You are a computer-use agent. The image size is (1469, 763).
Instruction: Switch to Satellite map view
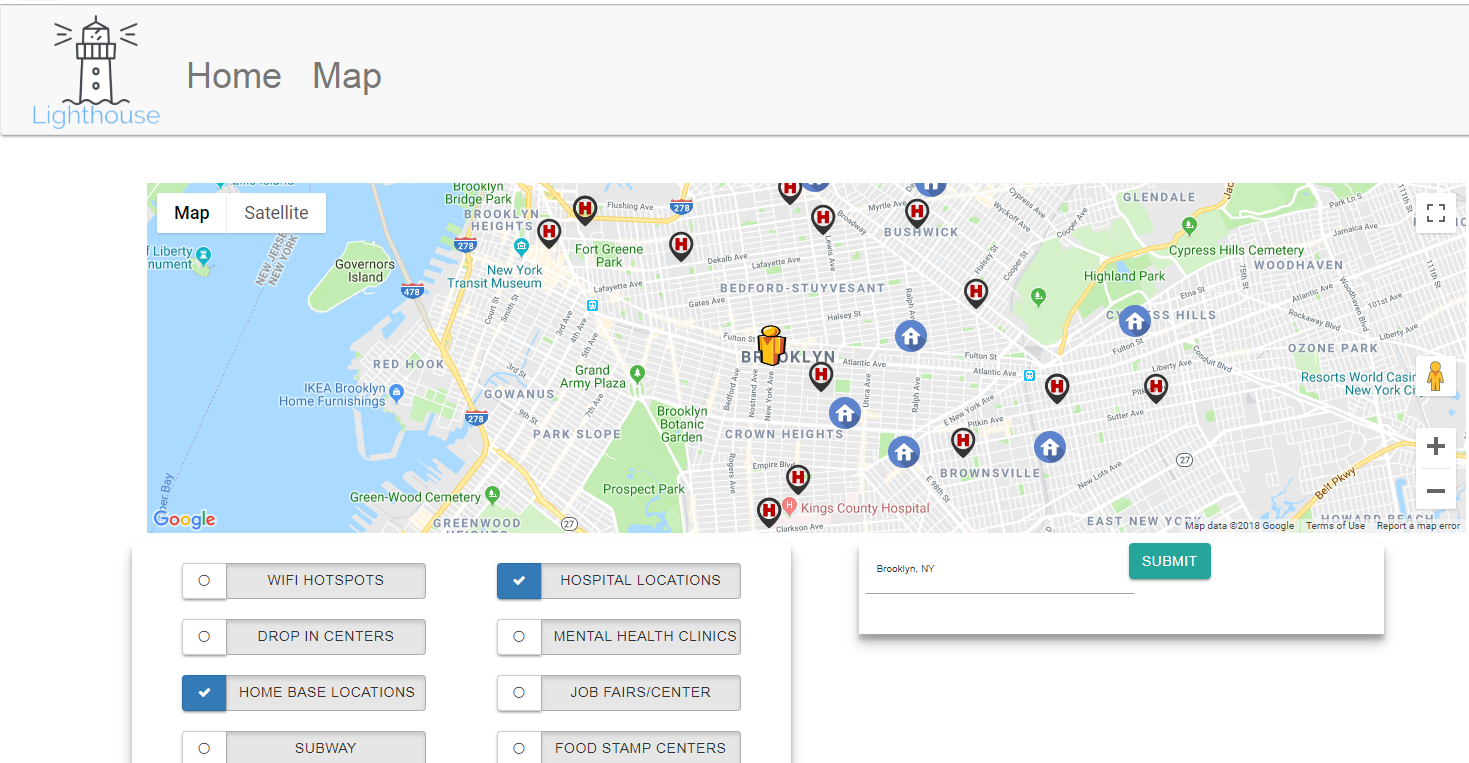276,213
